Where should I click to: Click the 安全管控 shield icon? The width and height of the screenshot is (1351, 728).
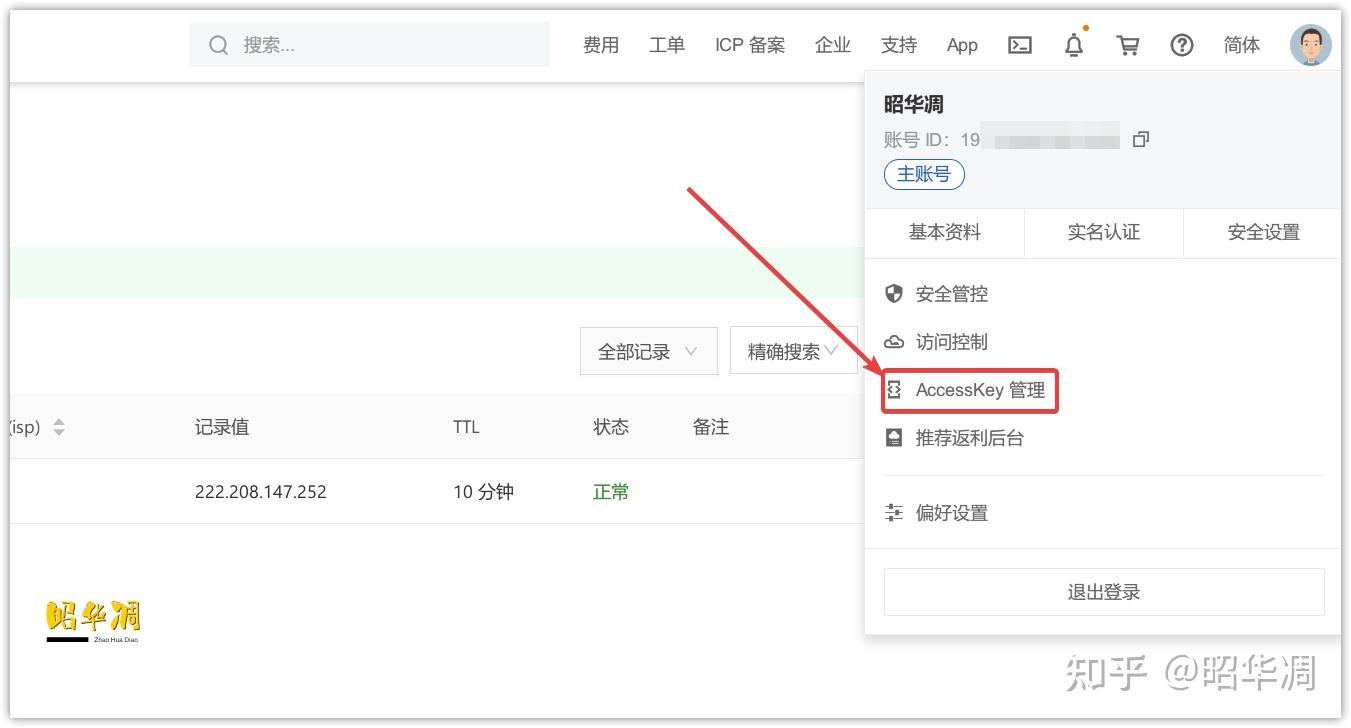893,293
